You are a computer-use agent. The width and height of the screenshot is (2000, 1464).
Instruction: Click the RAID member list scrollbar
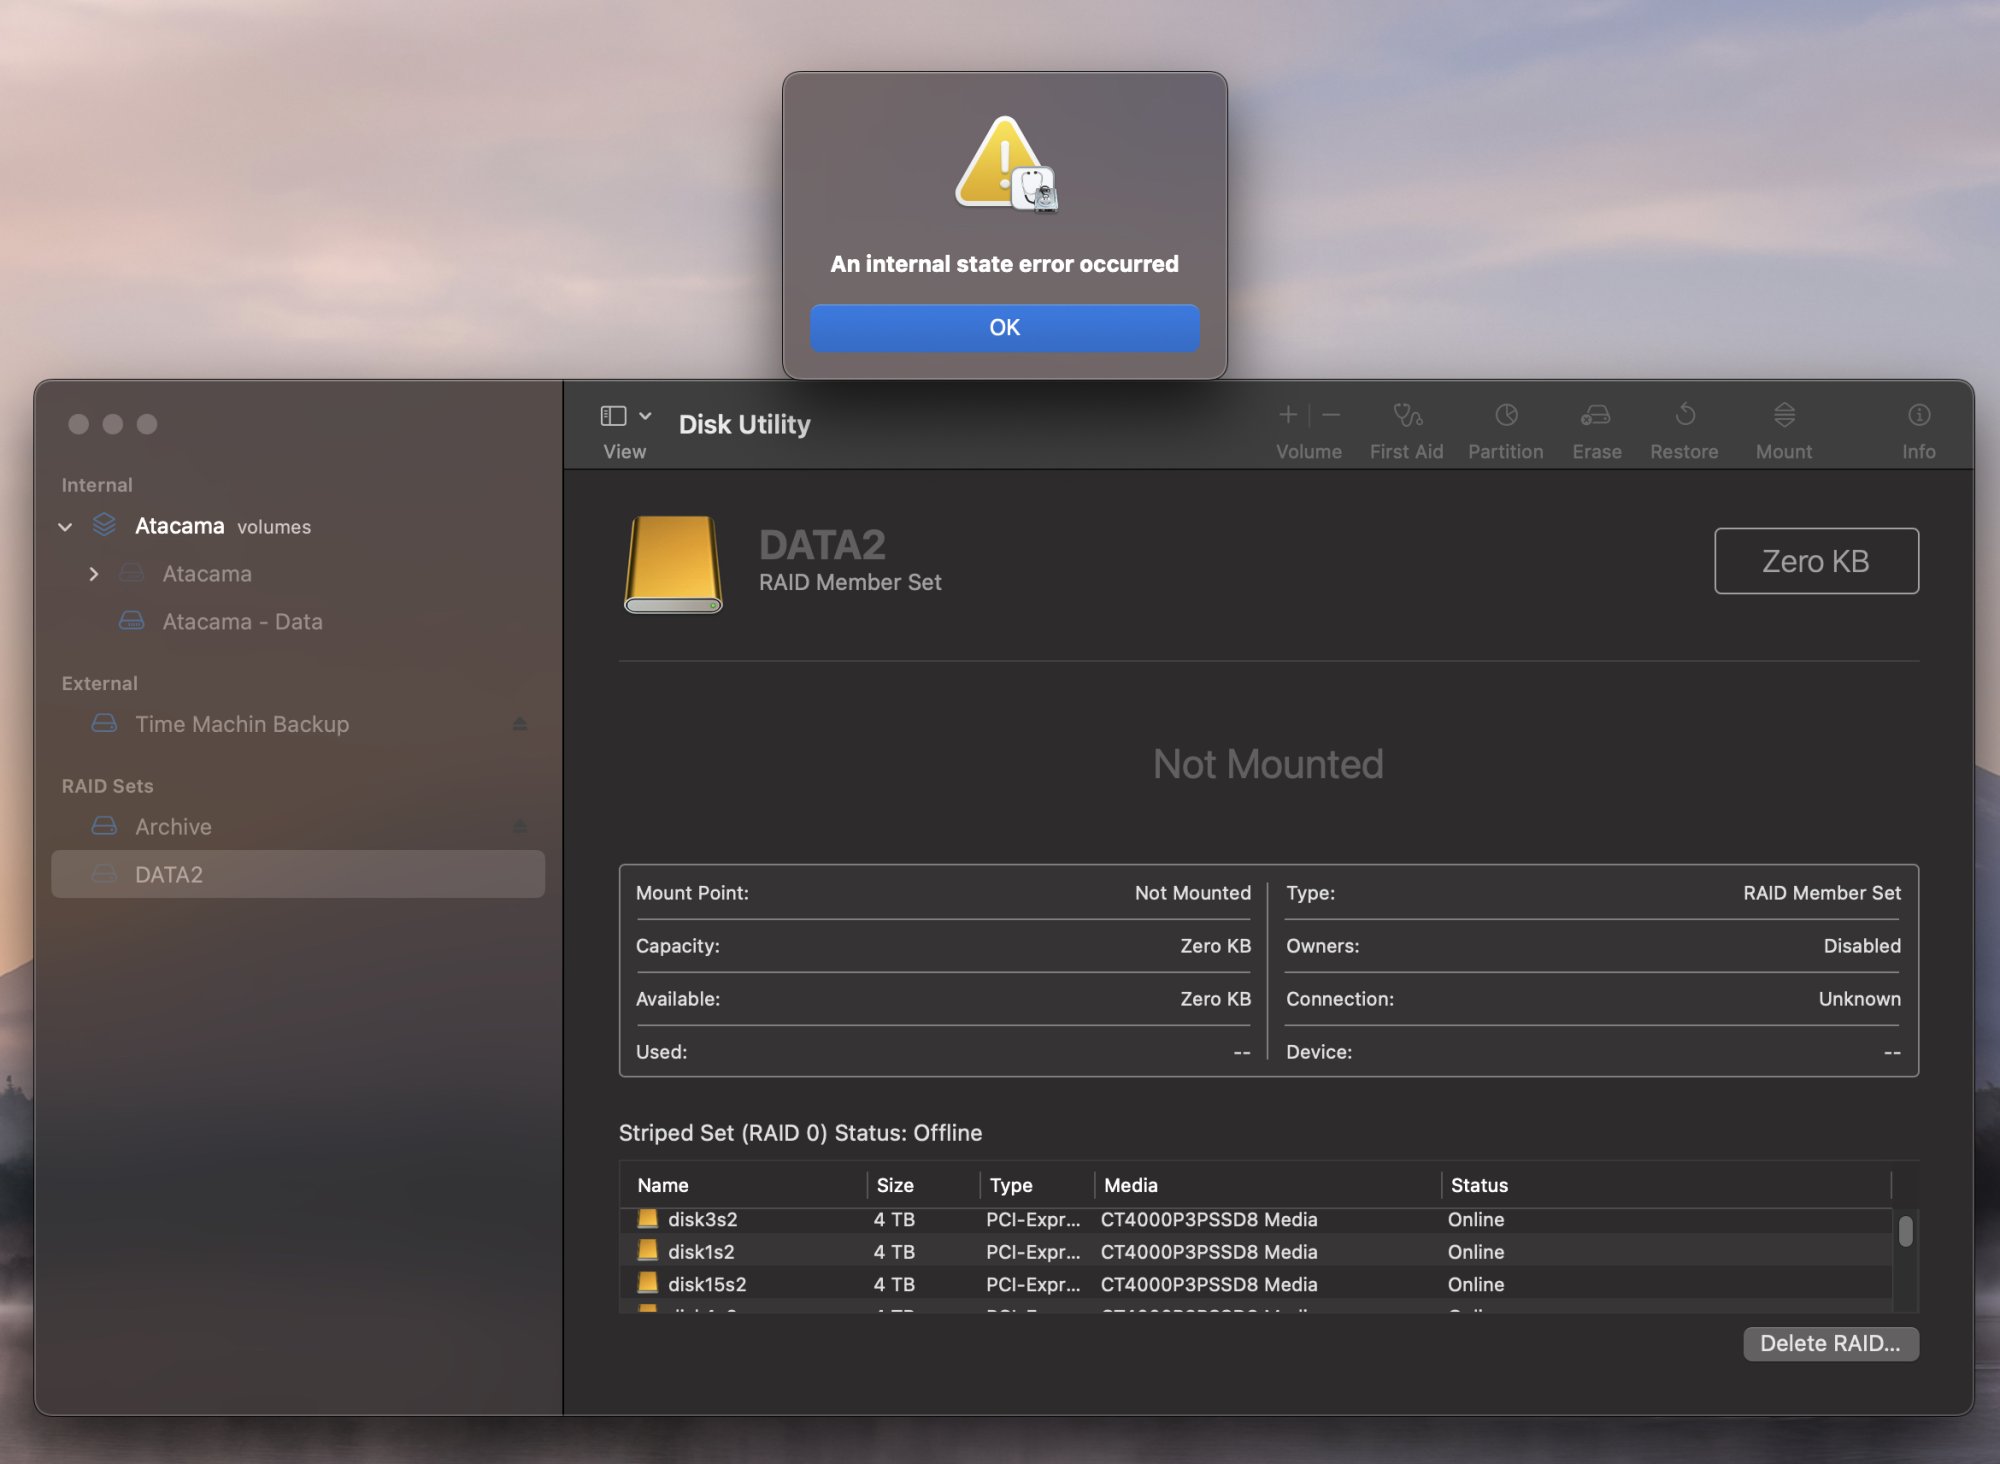1906,1231
